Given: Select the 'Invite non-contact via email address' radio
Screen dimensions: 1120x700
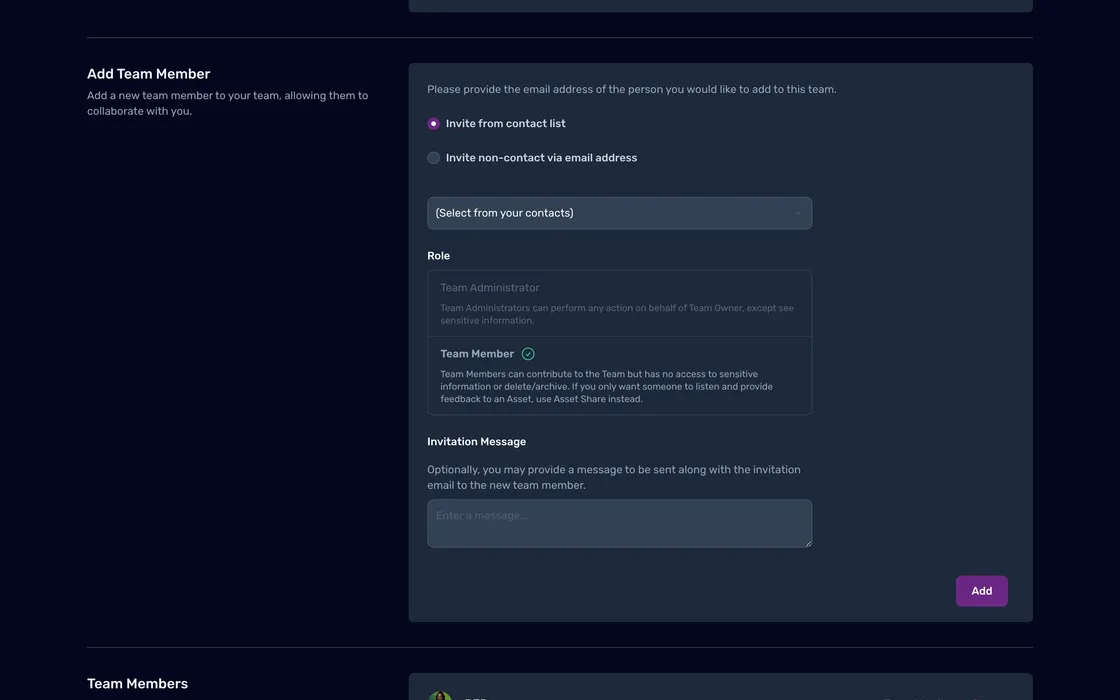Looking at the screenshot, I should [x=433, y=158].
